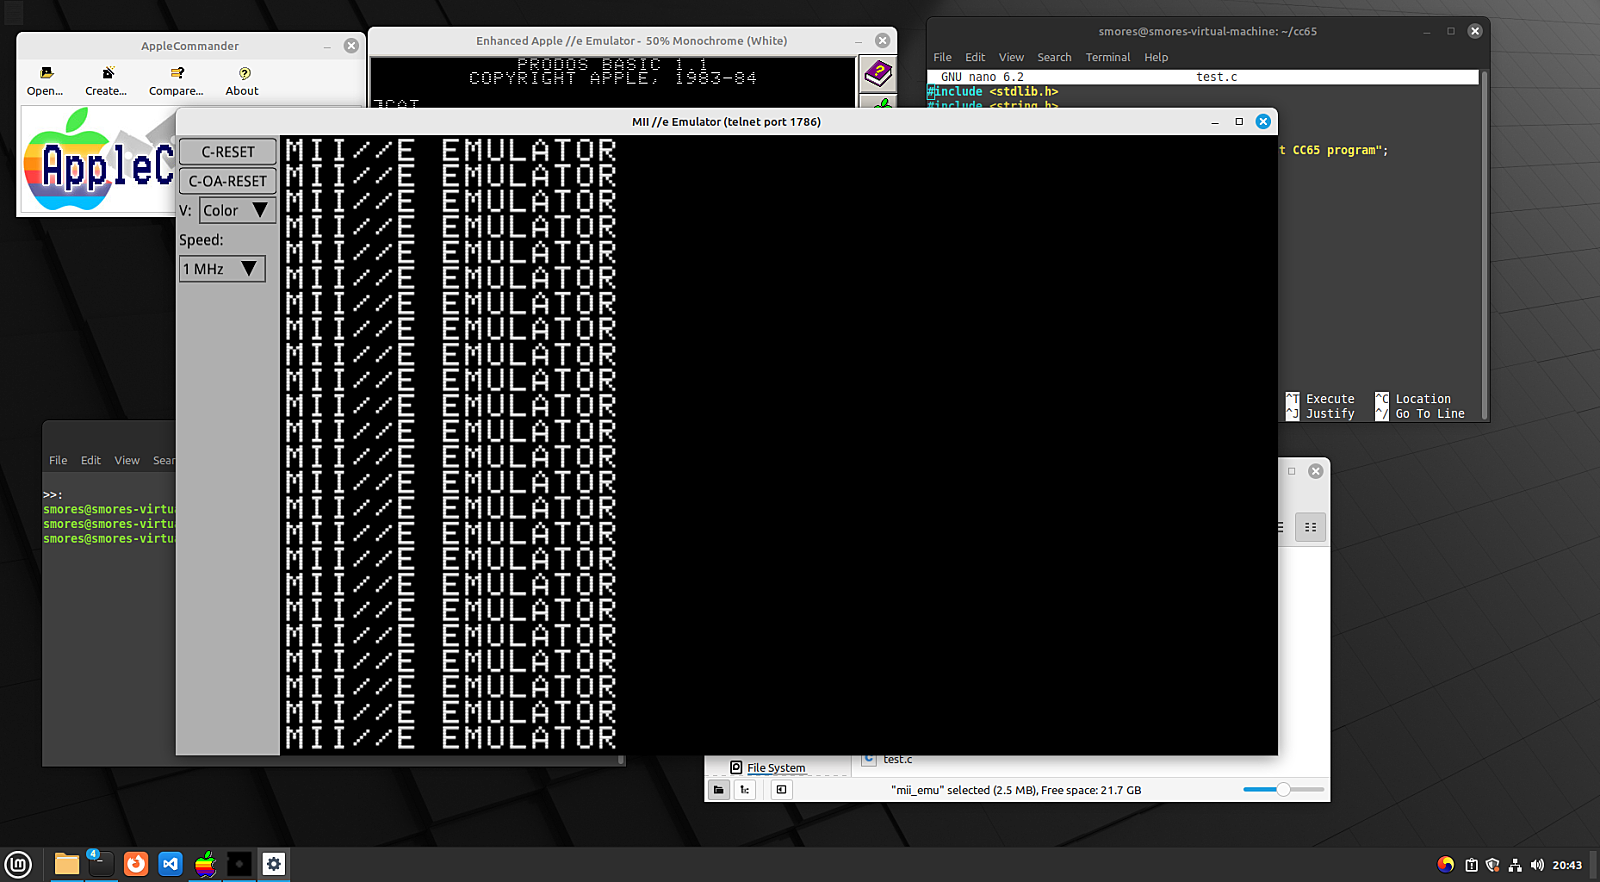Viewport: 1600px width, 882px height.
Task: Click Create... icon in AppleCommander
Action: (x=106, y=81)
